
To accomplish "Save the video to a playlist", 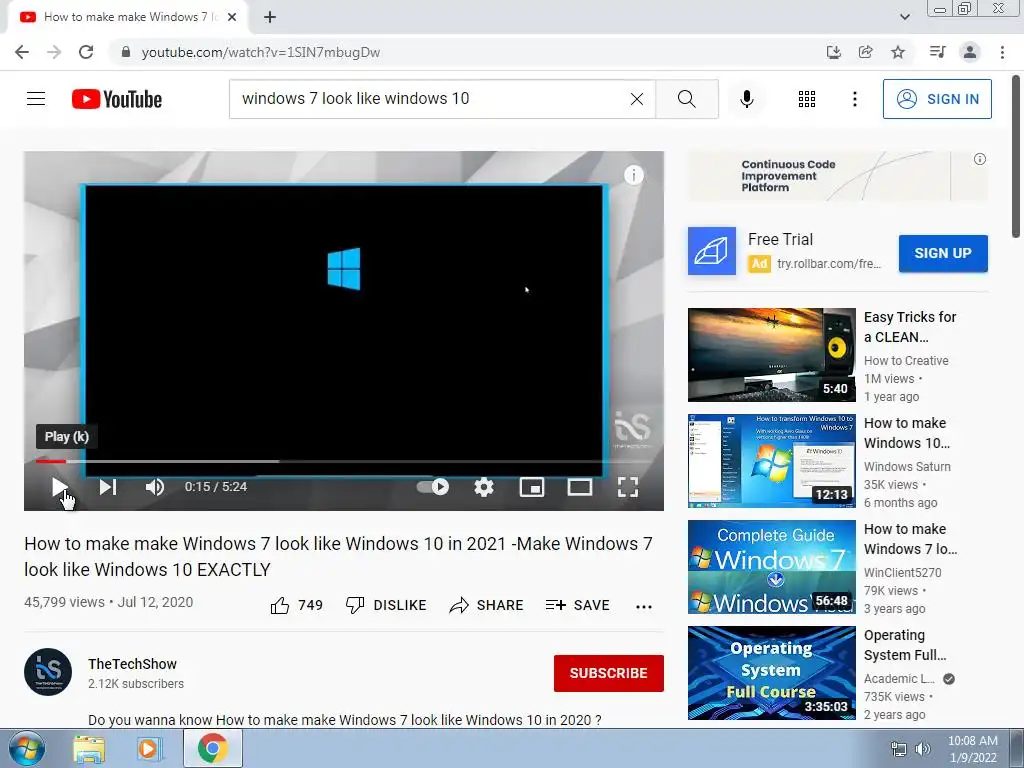I will [x=578, y=605].
